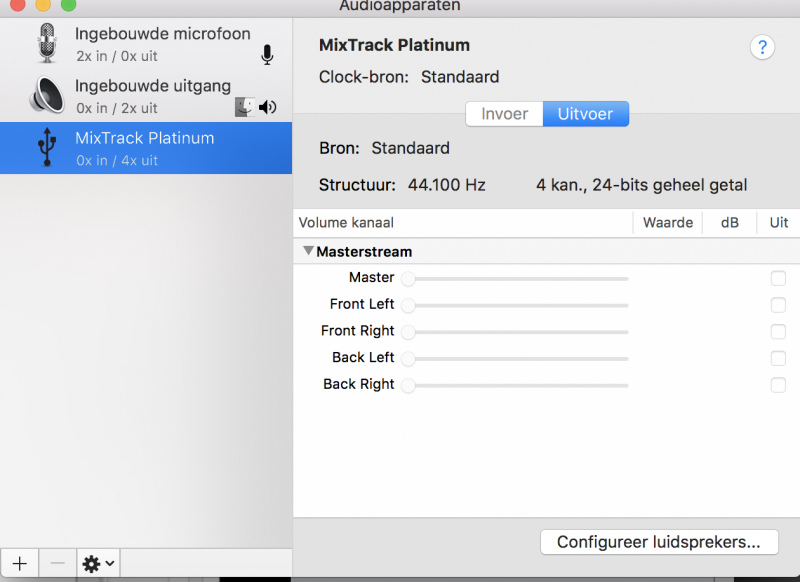Screen dimensions: 800x582
Task: Click the built-in output speaker icon
Action: pyautogui.click(x=47, y=95)
